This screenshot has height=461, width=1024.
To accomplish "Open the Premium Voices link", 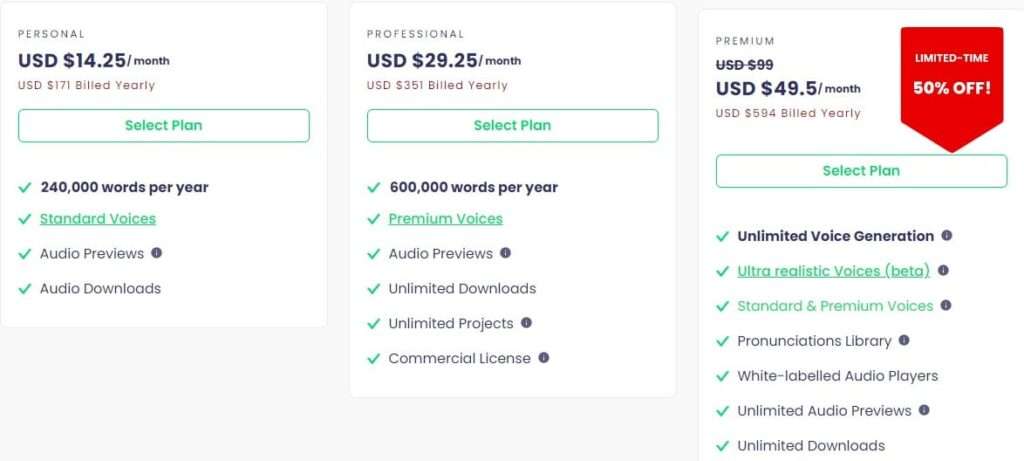I will coord(445,219).
